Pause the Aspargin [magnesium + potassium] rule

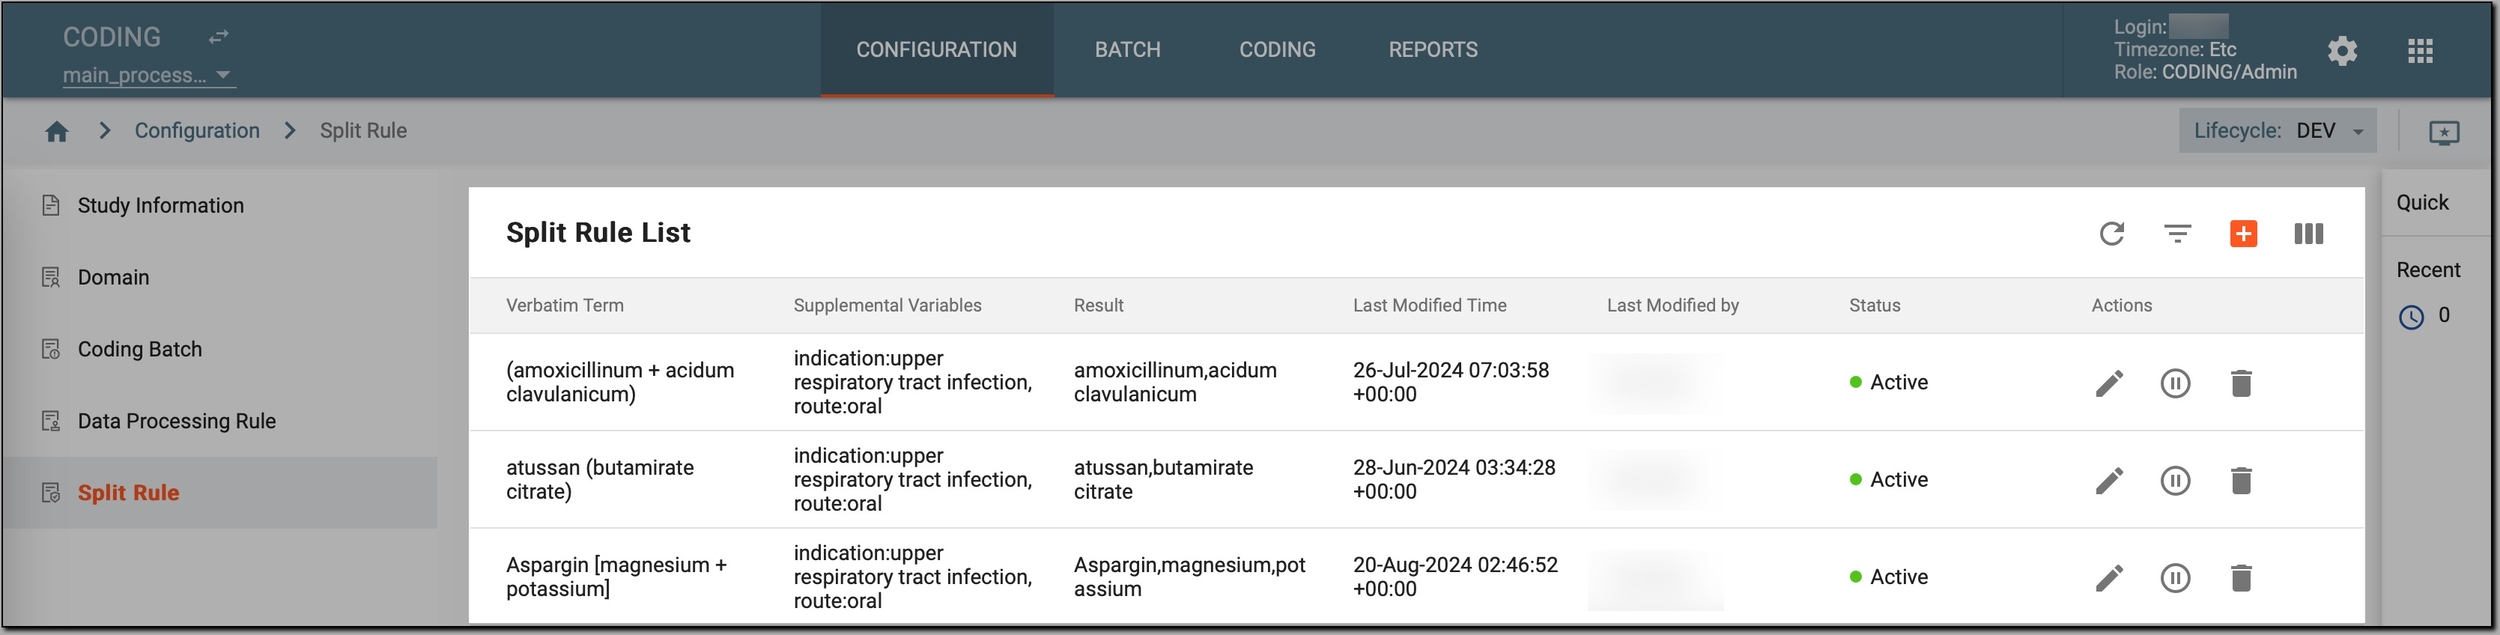pyautogui.click(x=2175, y=578)
